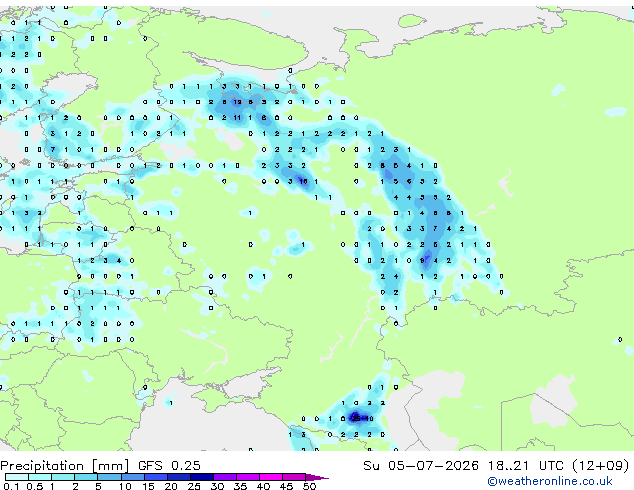Pick the 15–20 mm legend color box

tap(156, 477)
